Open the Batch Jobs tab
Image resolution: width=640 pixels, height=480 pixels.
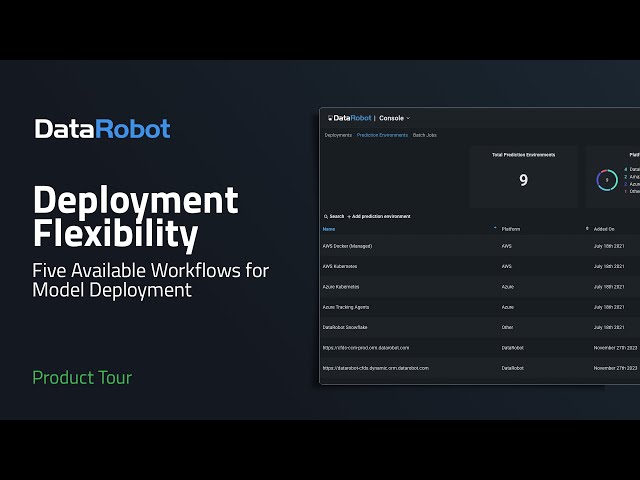[425, 135]
